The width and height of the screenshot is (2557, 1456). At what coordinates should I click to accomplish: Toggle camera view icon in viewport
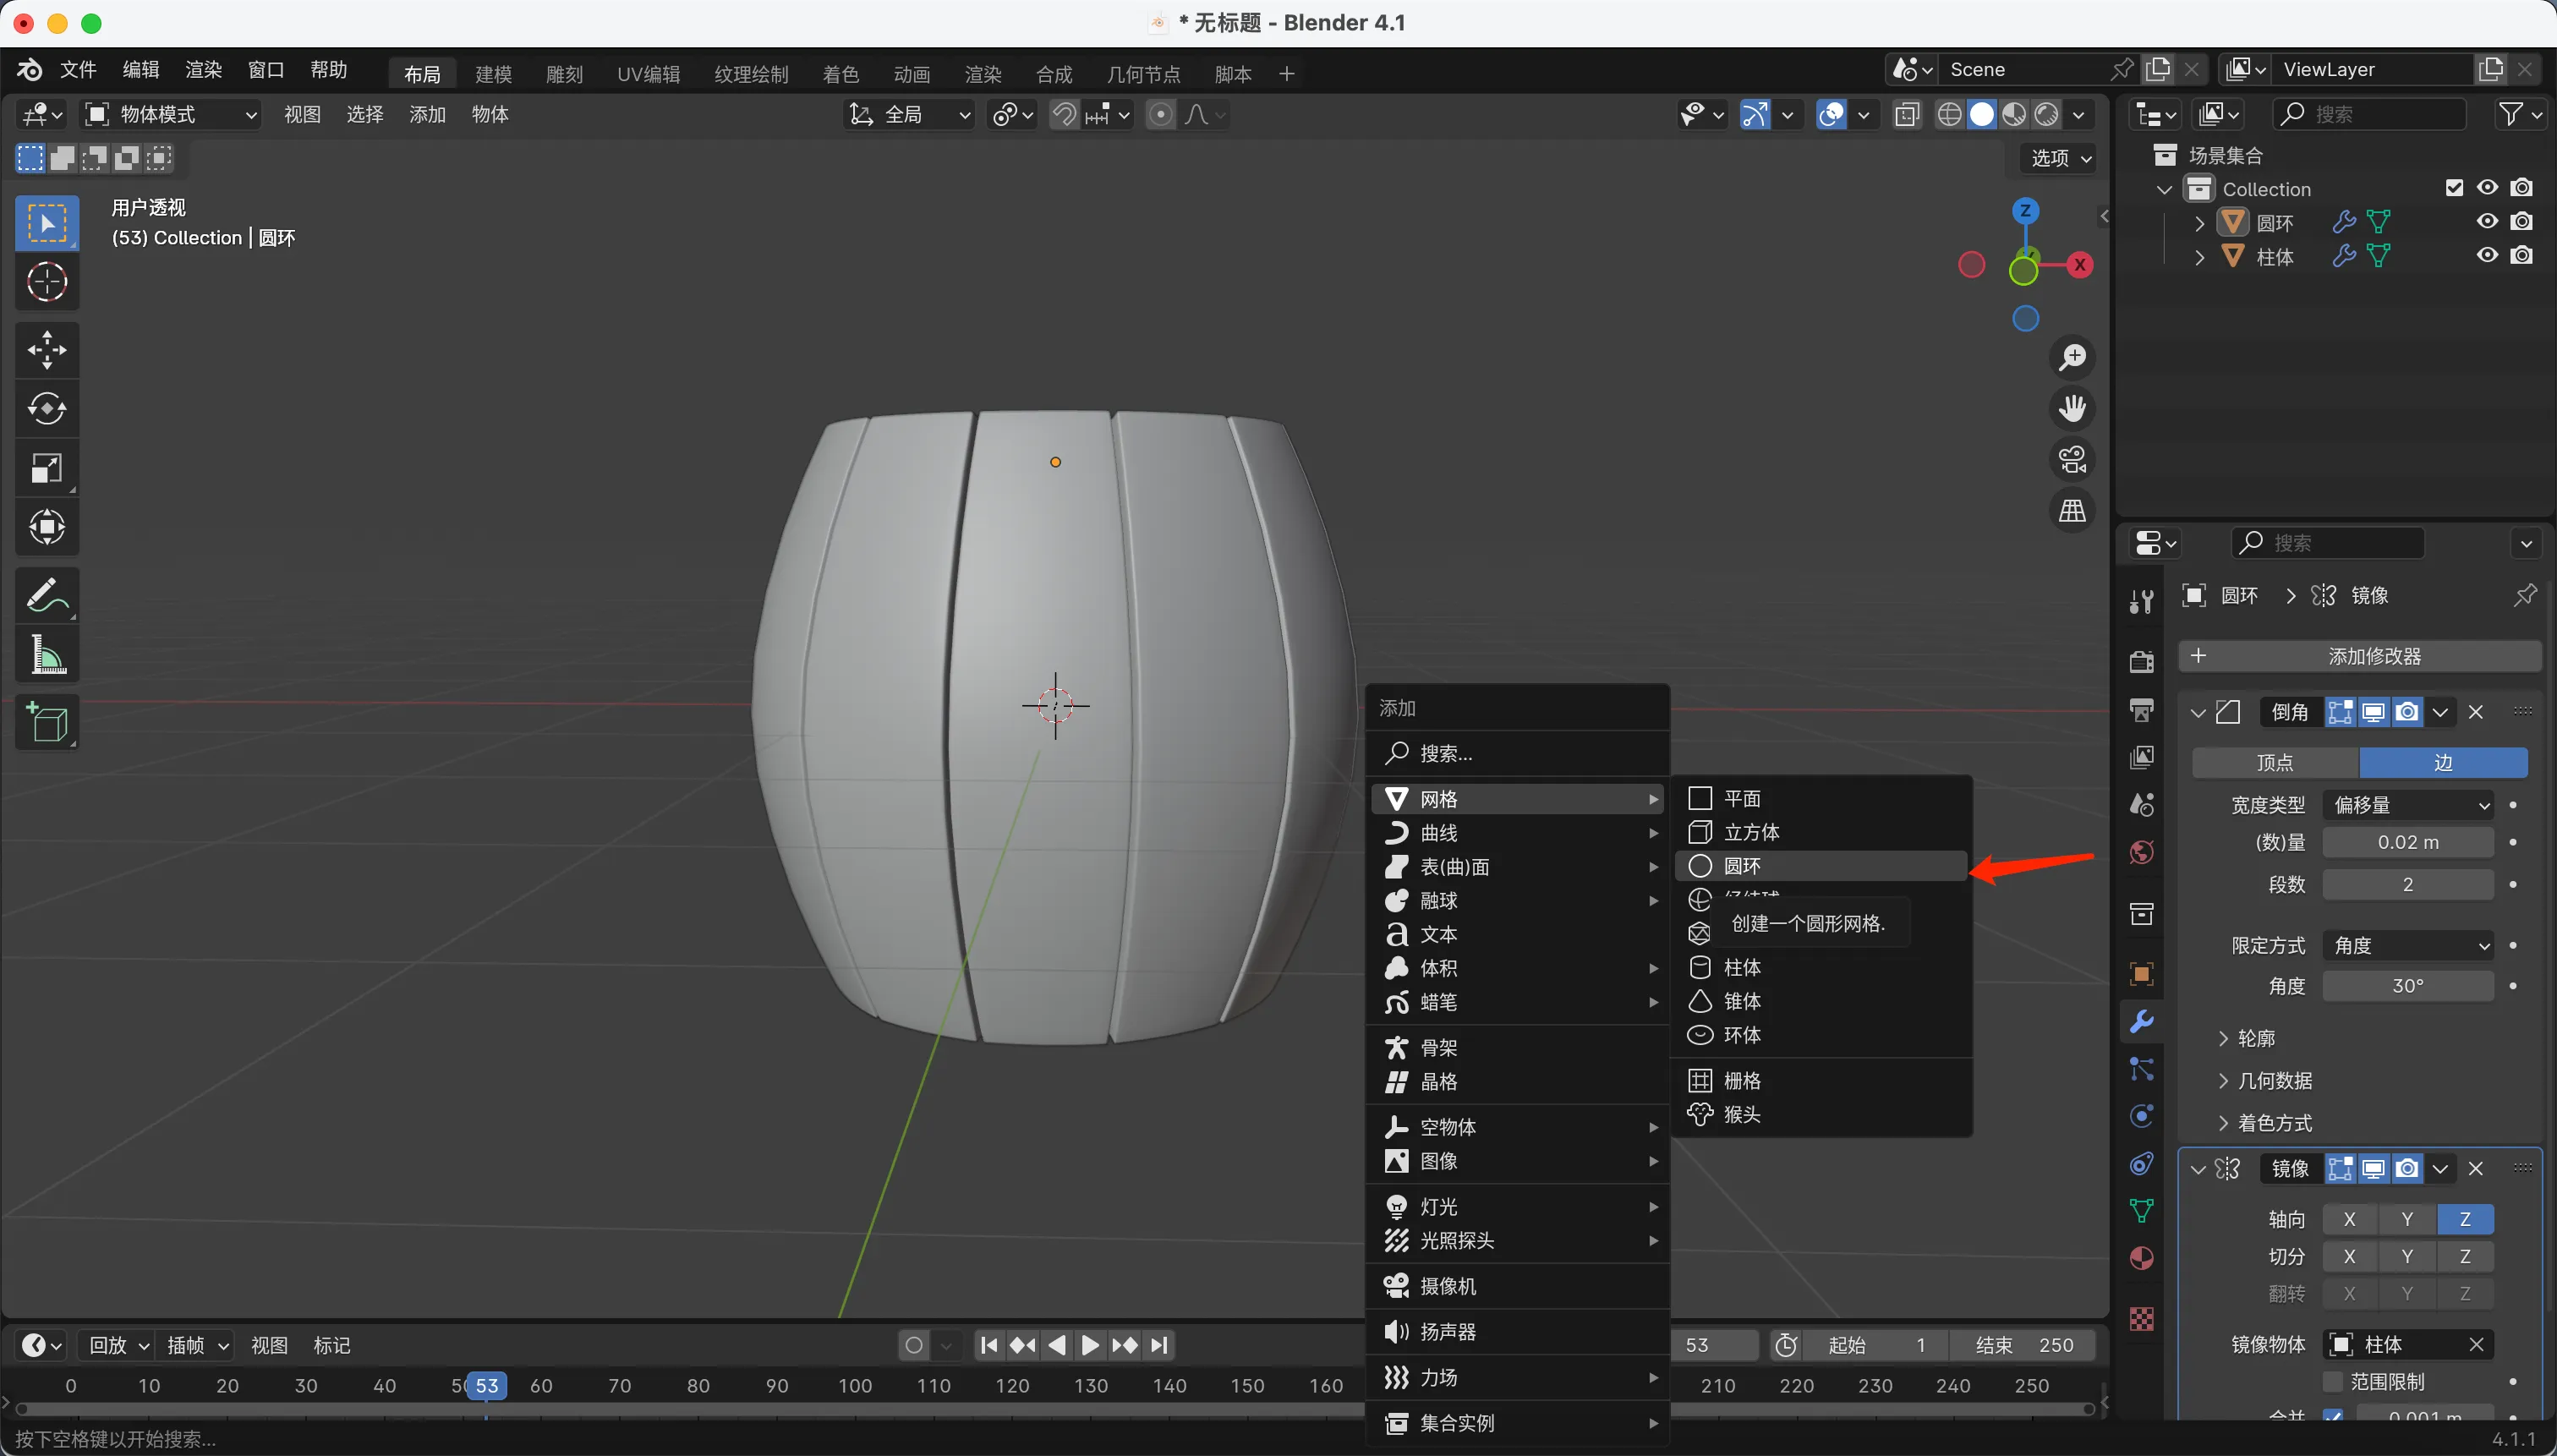click(2072, 460)
